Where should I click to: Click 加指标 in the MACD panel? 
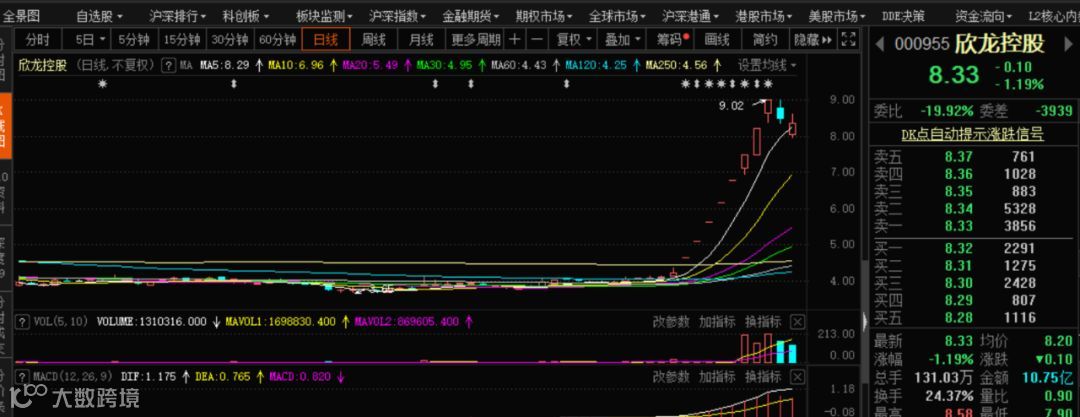(x=717, y=377)
